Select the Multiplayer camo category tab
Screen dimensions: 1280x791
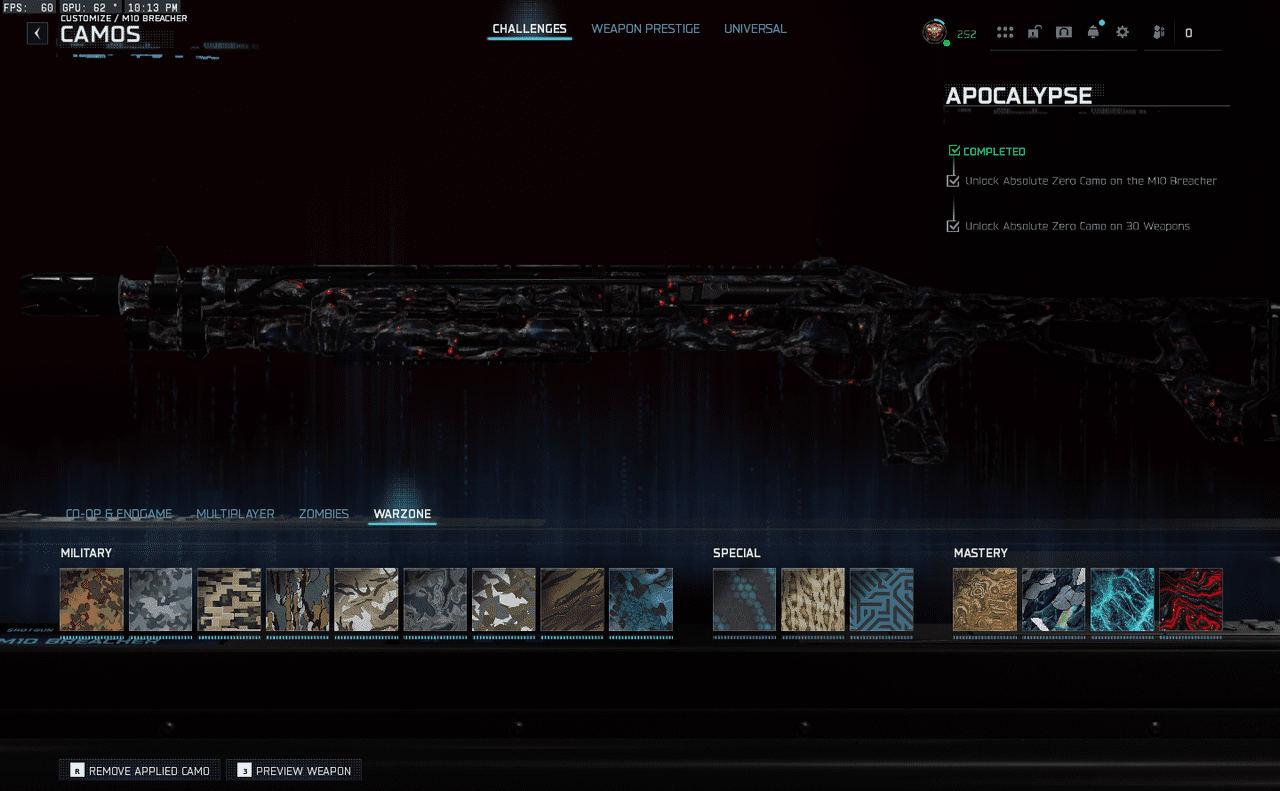(x=235, y=514)
